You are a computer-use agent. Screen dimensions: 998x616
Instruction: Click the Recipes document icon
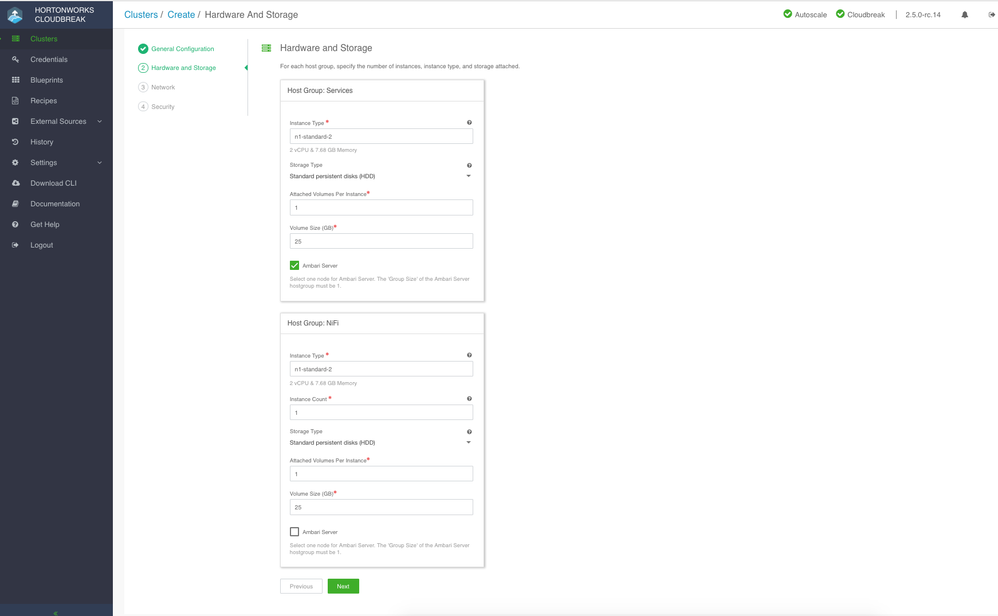click(x=15, y=101)
